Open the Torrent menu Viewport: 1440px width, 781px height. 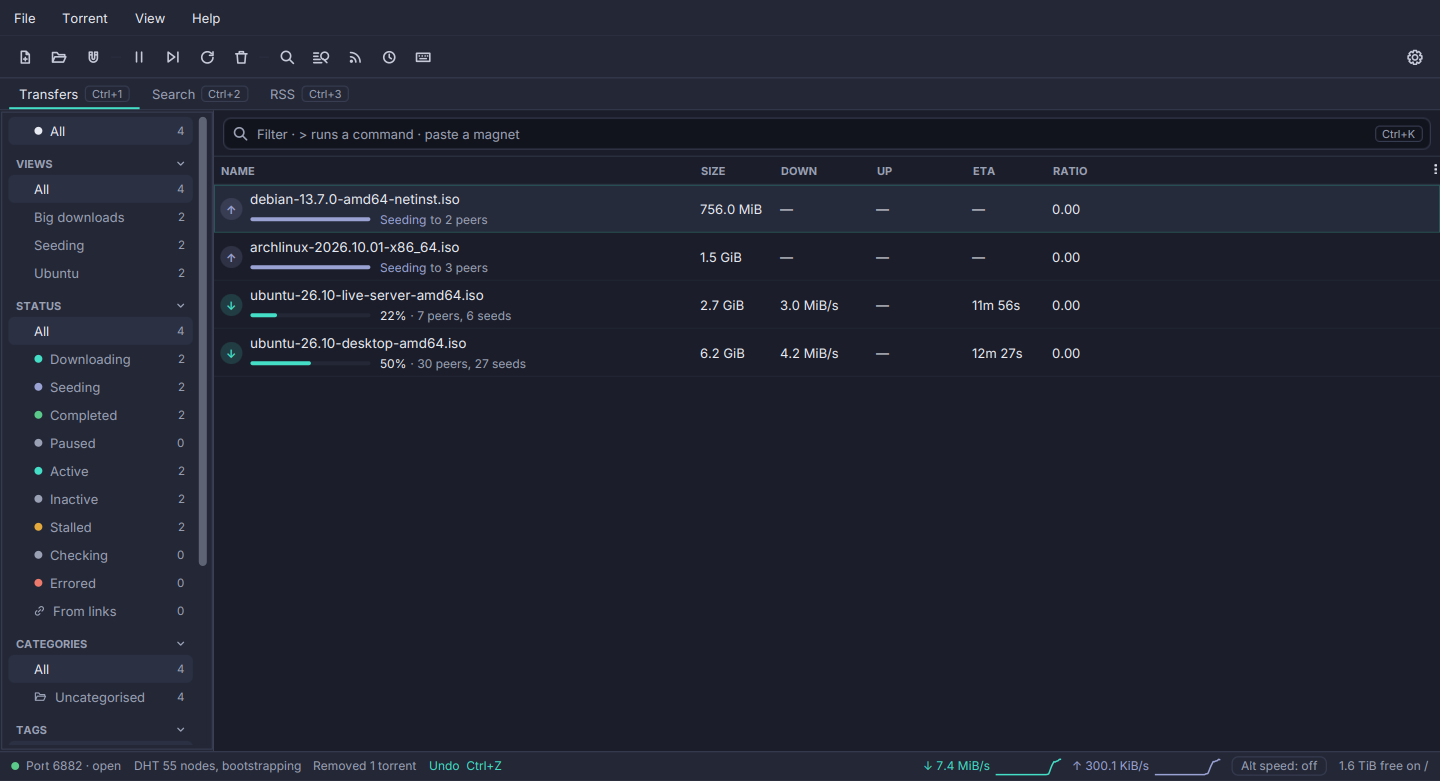coord(85,18)
